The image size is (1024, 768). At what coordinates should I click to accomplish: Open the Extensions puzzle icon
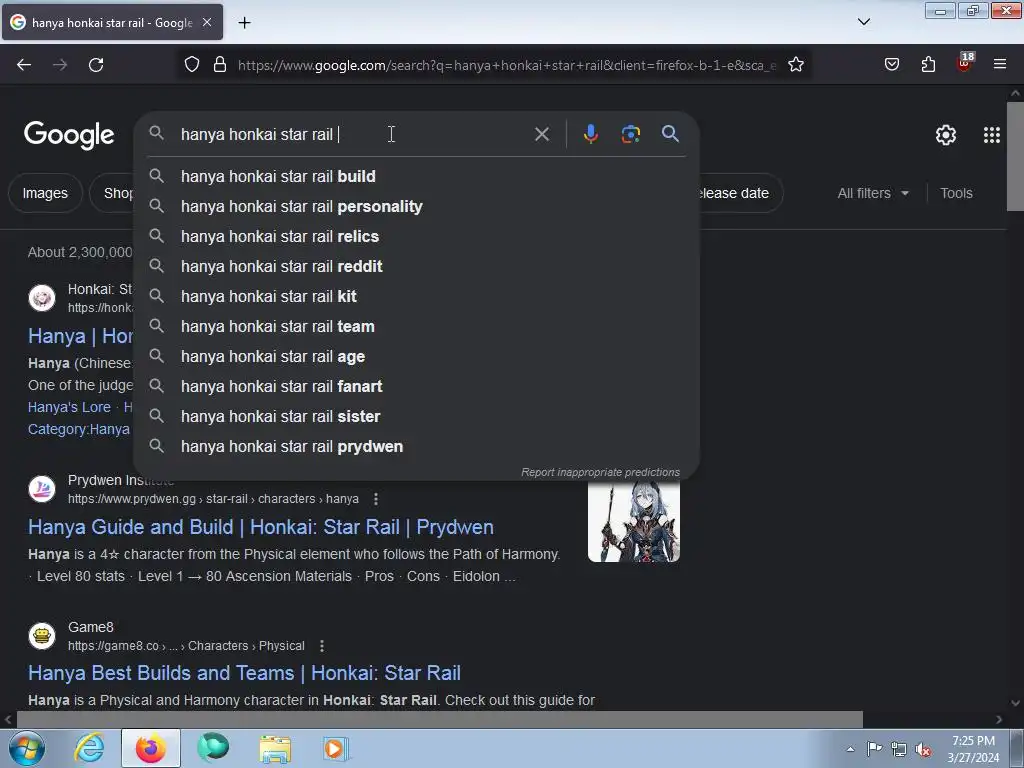click(x=928, y=64)
